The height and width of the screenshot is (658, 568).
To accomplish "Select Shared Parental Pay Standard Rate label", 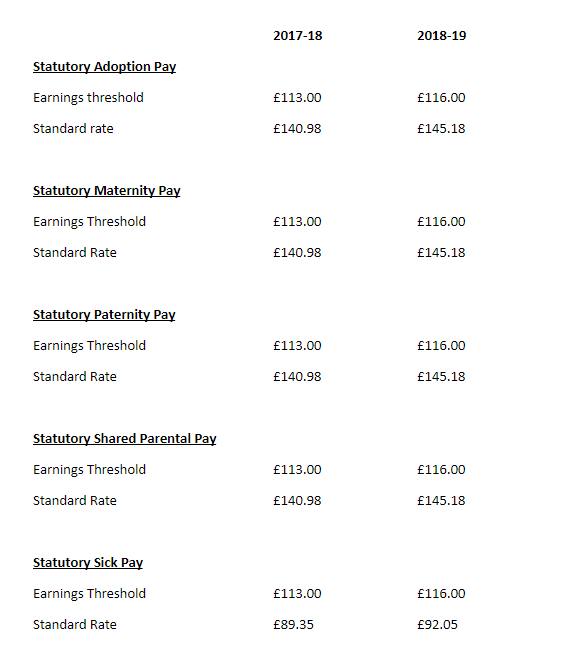I will pos(75,501).
